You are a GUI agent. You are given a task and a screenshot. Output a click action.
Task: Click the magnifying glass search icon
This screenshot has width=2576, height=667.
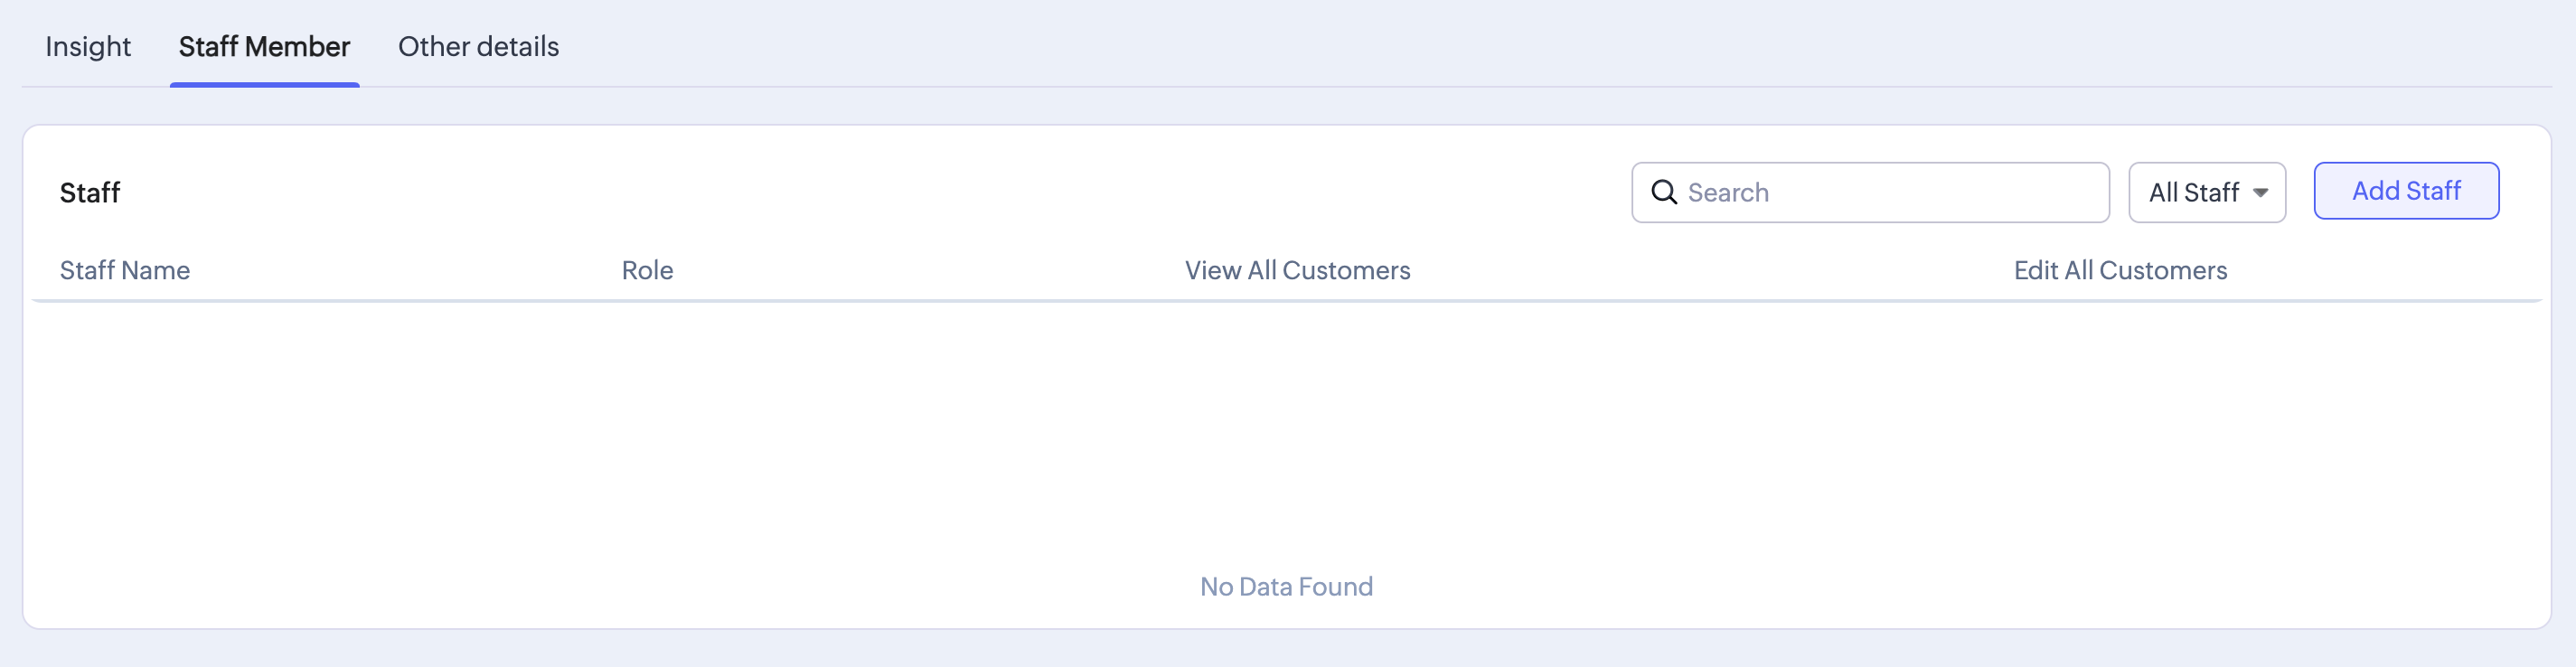click(x=1663, y=192)
